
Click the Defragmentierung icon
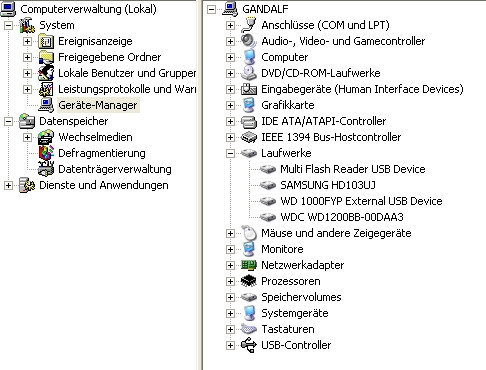46,153
